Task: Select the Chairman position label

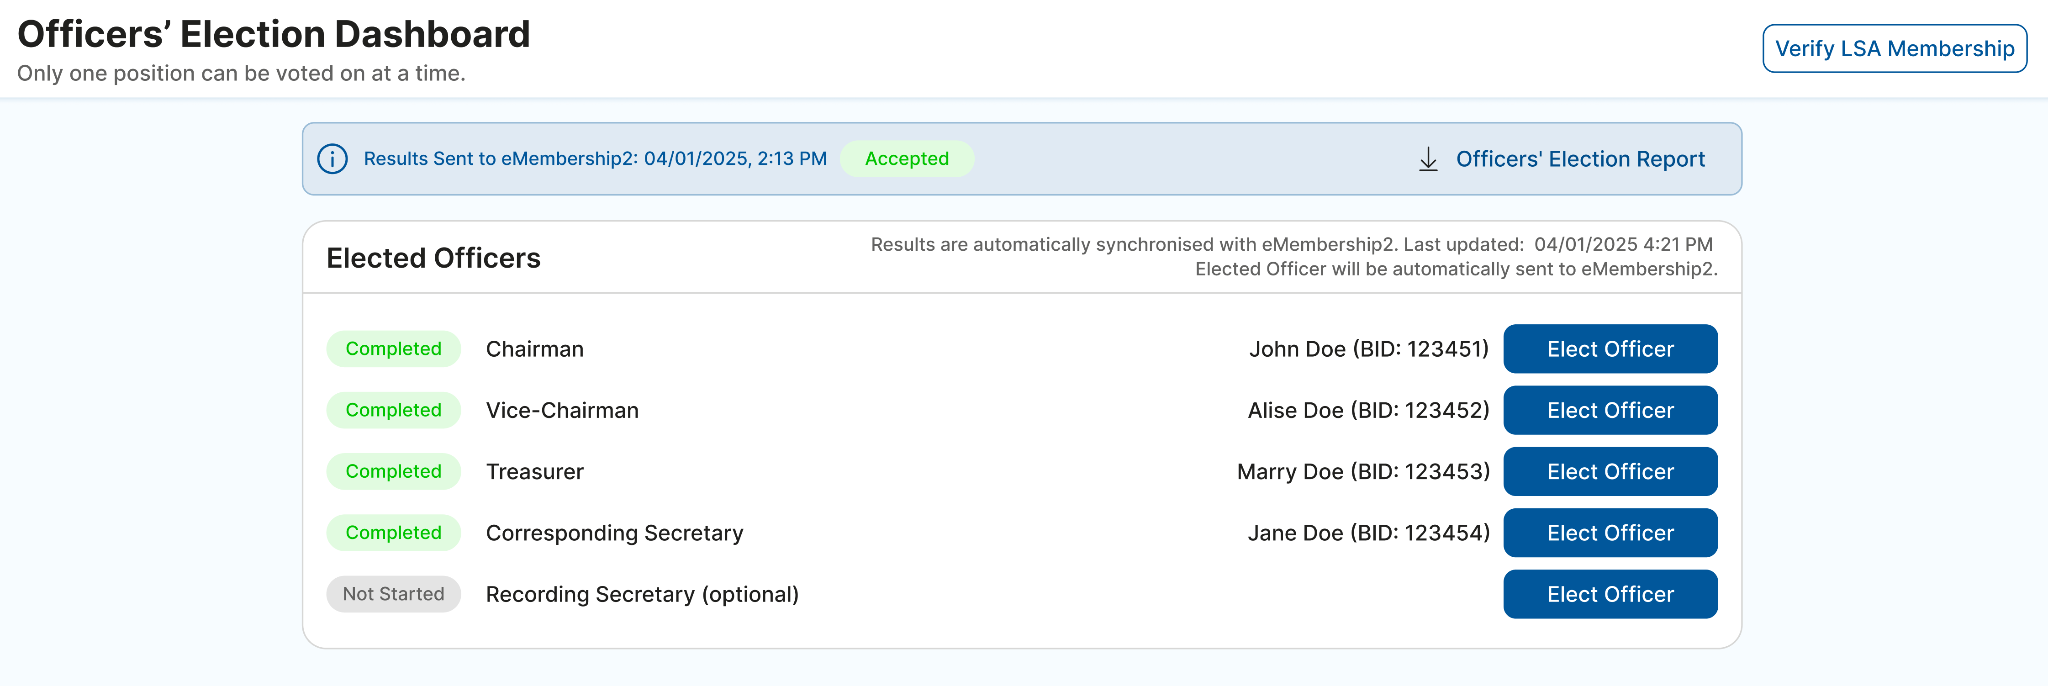Action: [534, 349]
